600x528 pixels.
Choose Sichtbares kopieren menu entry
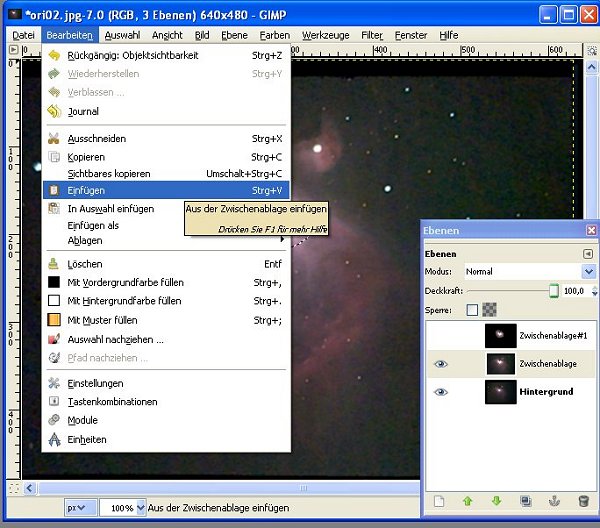click(166, 174)
